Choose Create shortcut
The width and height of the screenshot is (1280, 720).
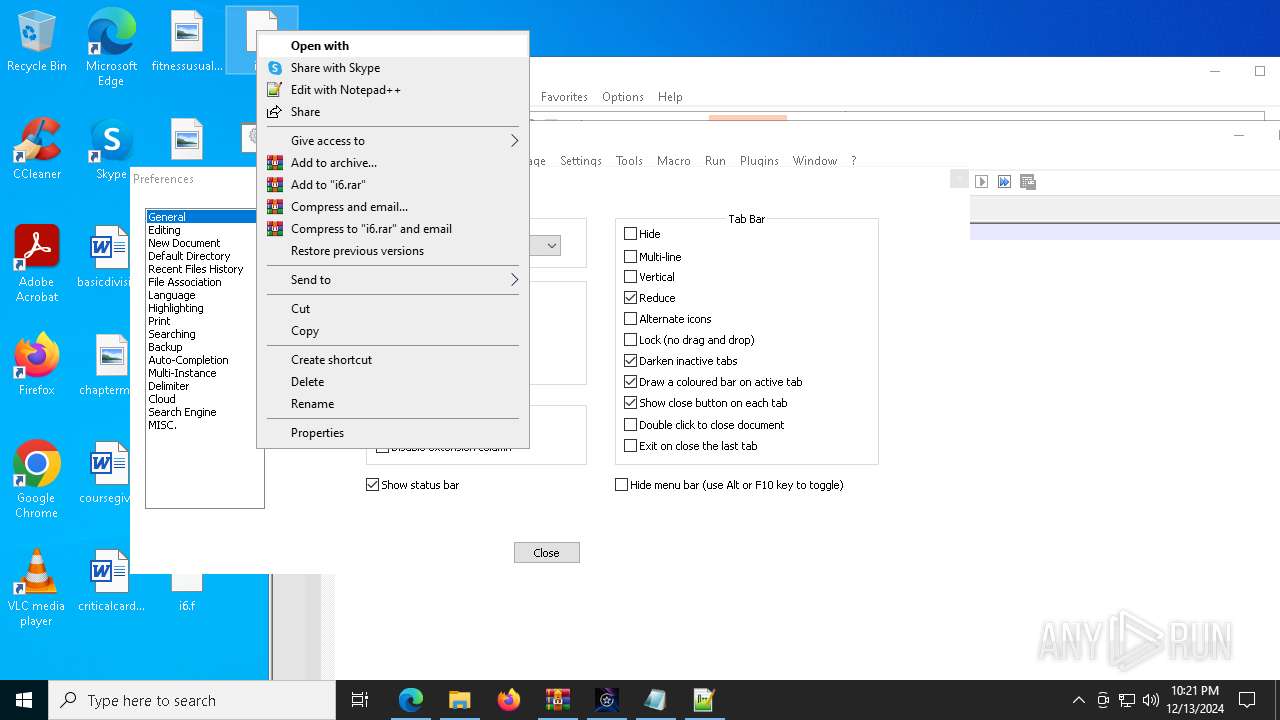click(x=393, y=360)
